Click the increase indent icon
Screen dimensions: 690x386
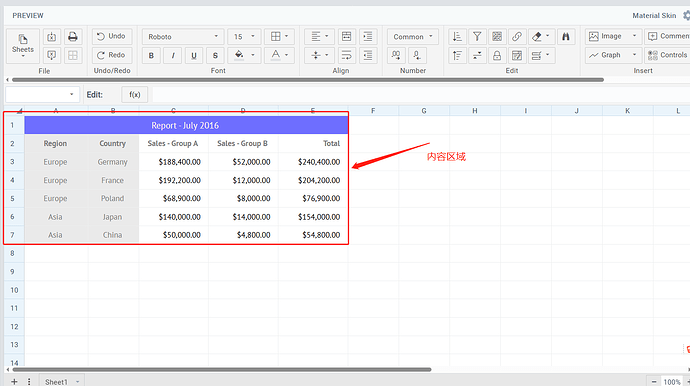[368, 37]
